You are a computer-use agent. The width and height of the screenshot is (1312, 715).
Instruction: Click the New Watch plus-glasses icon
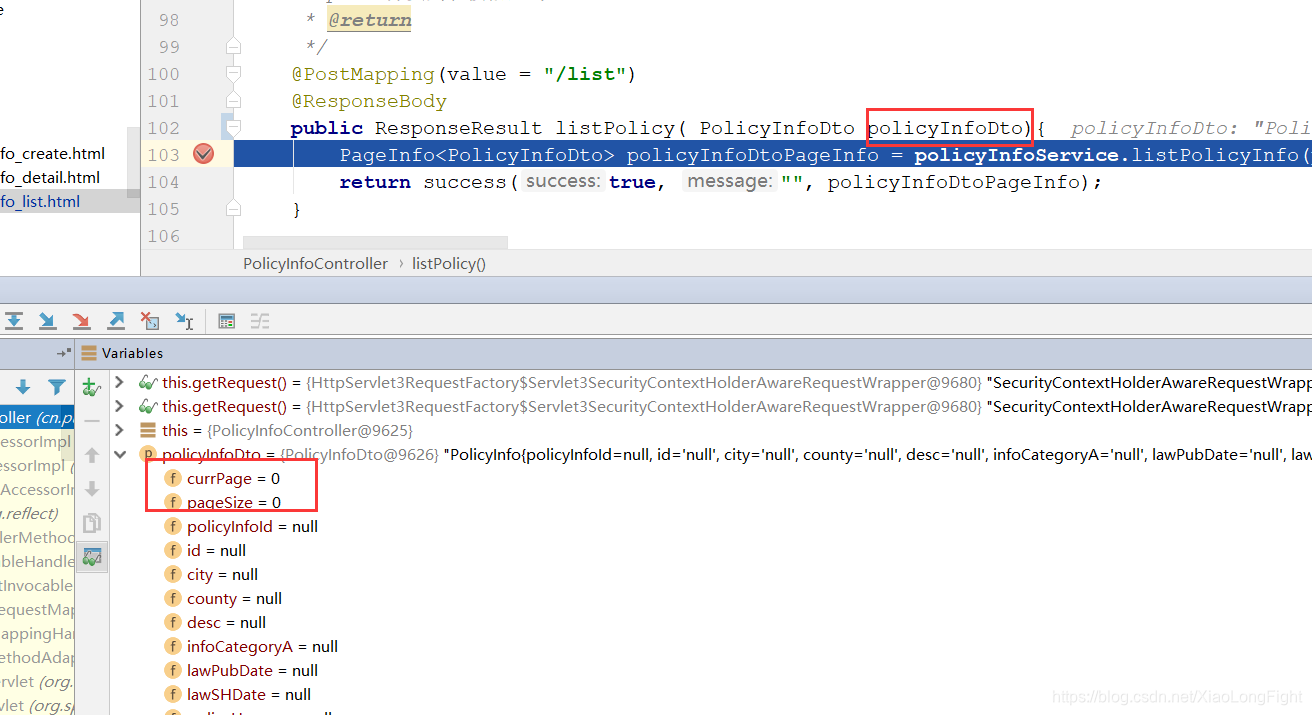(x=91, y=387)
